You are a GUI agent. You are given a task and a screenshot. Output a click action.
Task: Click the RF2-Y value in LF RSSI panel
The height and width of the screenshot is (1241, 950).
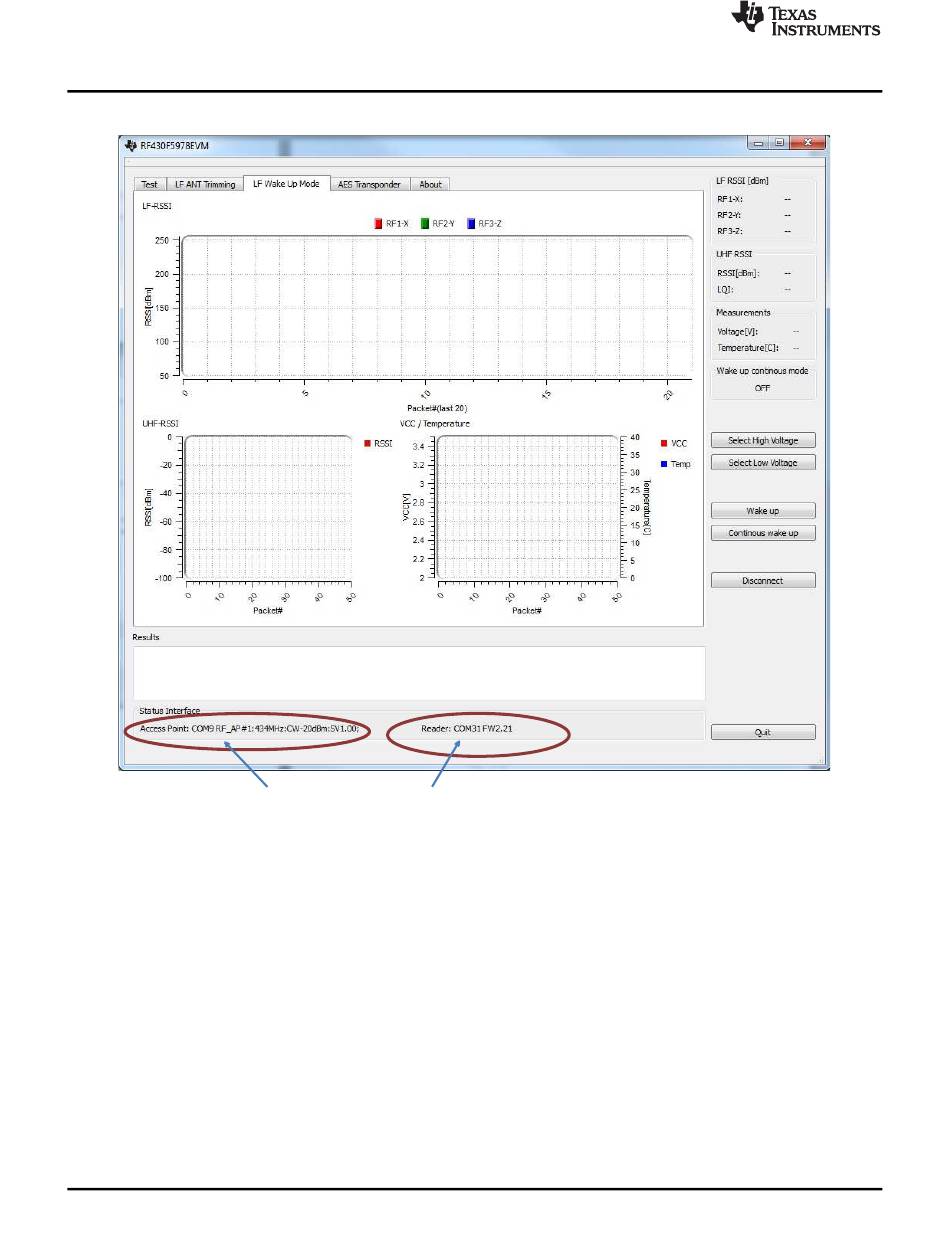[788, 215]
